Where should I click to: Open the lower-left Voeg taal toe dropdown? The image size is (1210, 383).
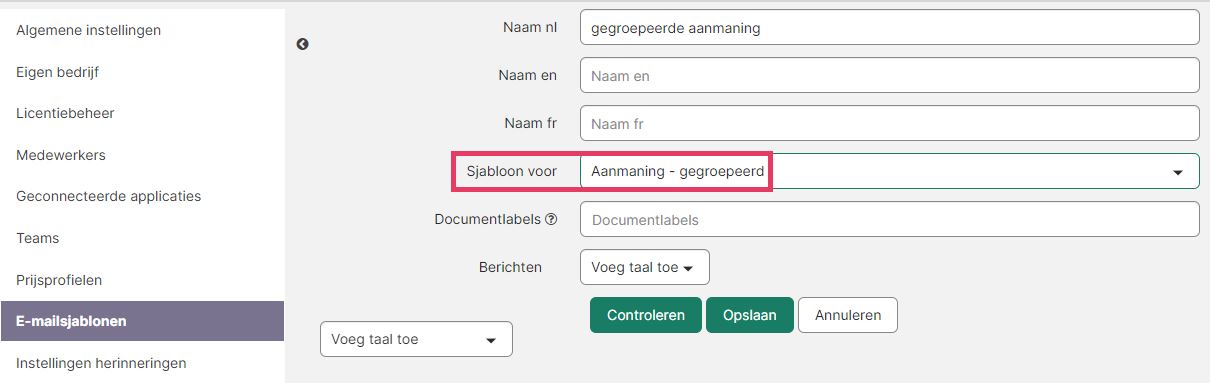click(416, 339)
